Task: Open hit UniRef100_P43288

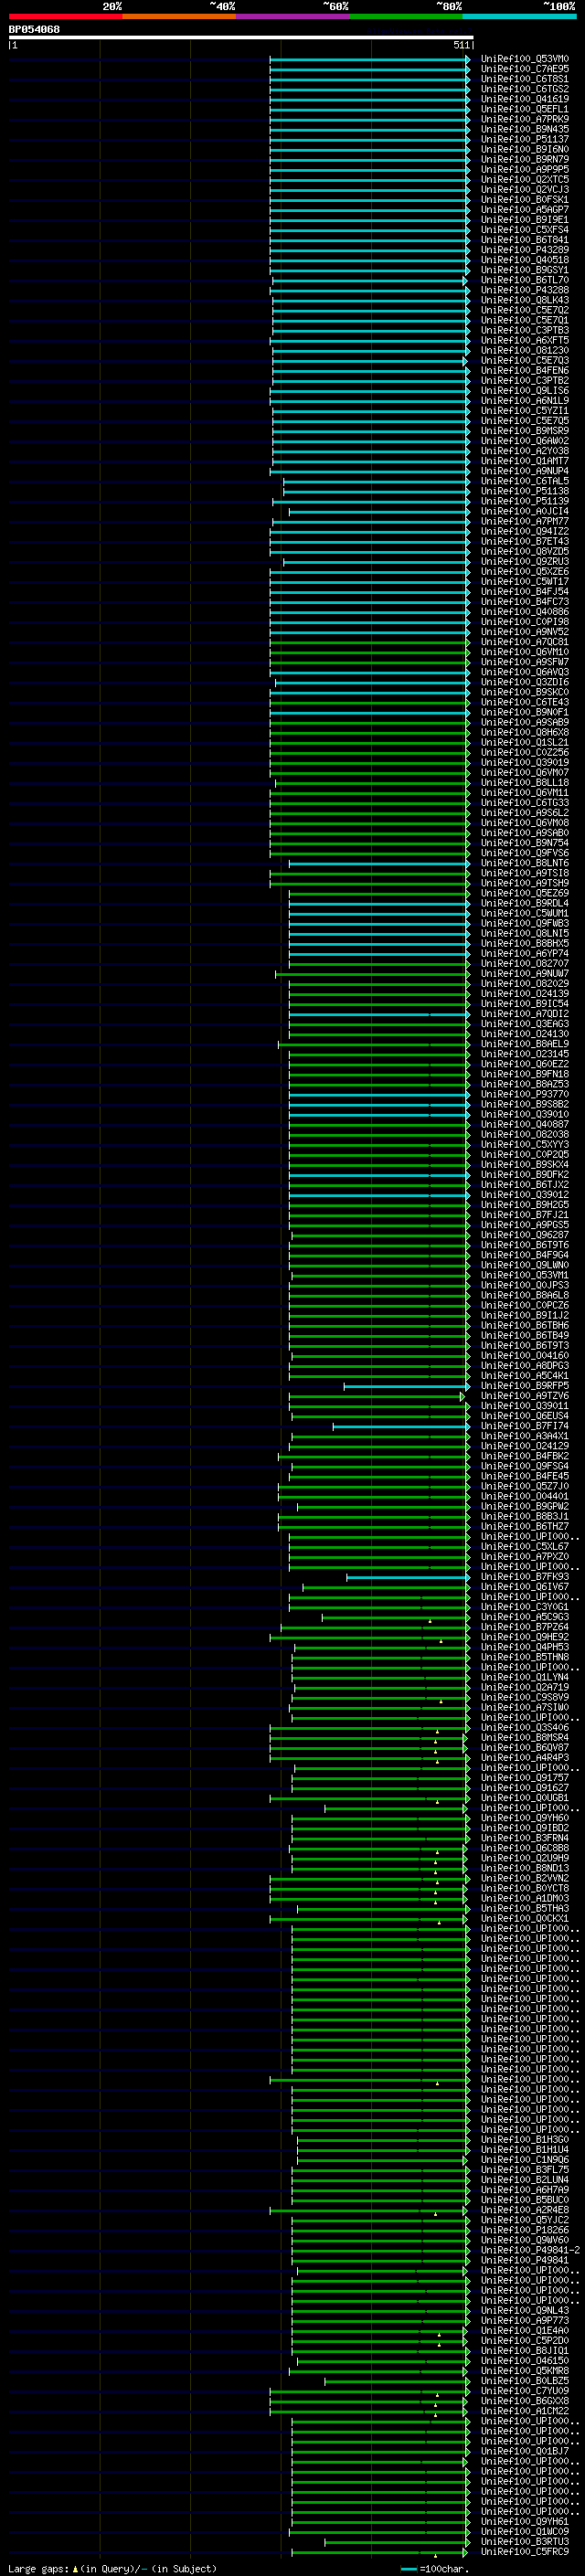Action: point(524,290)
